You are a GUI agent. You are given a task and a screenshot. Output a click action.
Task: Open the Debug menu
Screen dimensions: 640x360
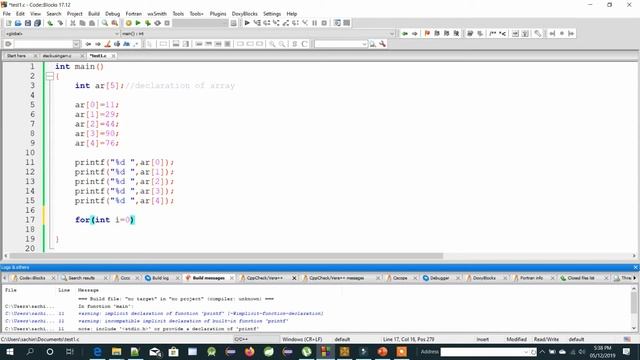(113, 13)
